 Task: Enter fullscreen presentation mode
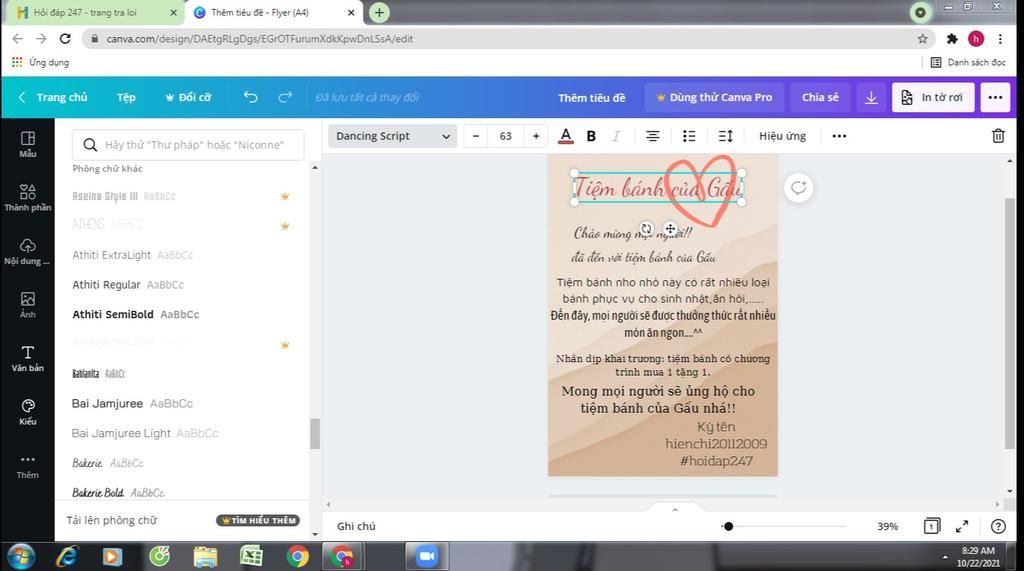962,526
